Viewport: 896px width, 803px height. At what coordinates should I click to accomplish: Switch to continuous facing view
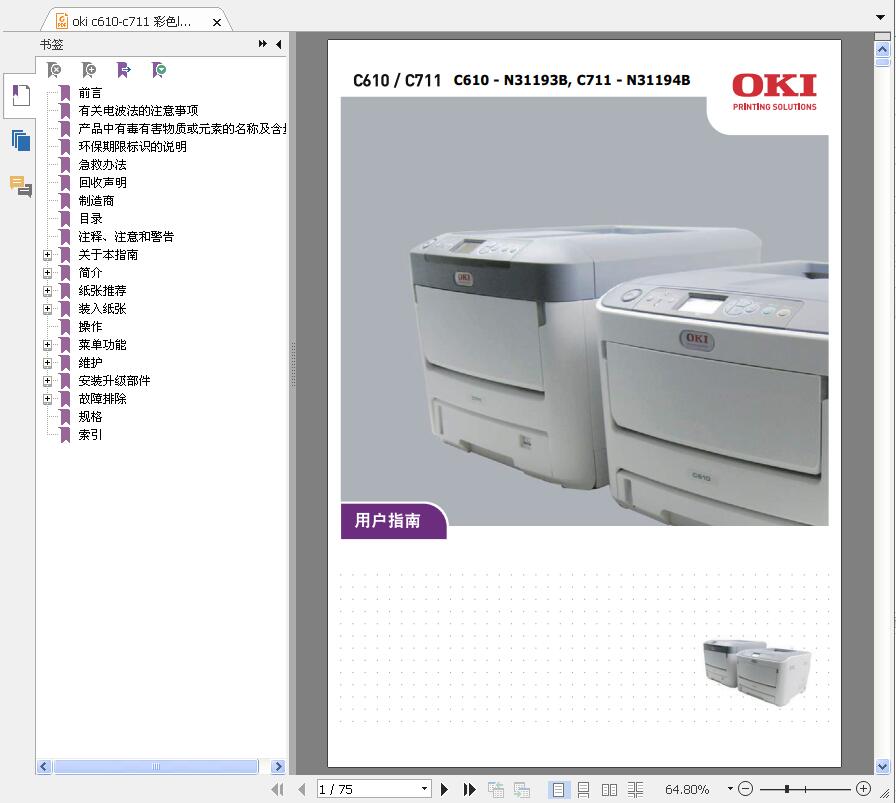pos(635,789)
